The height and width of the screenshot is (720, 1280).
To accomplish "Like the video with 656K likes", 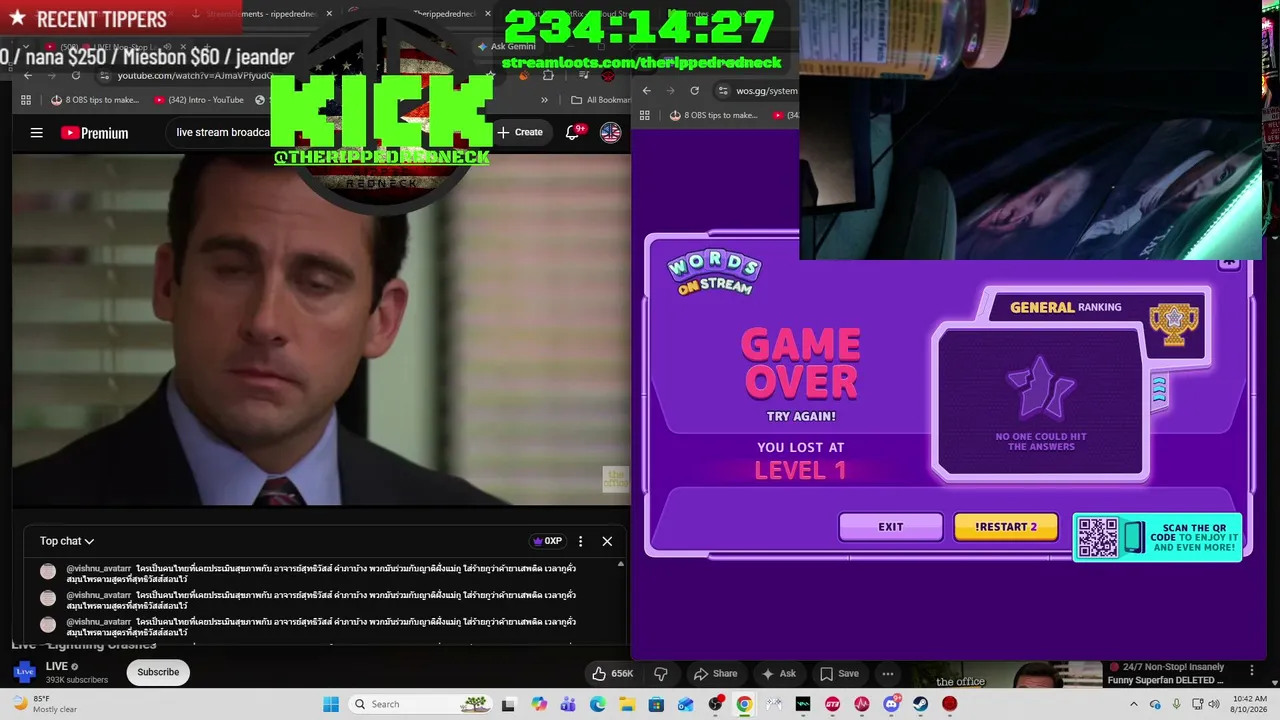I will (x=613, y=673).
